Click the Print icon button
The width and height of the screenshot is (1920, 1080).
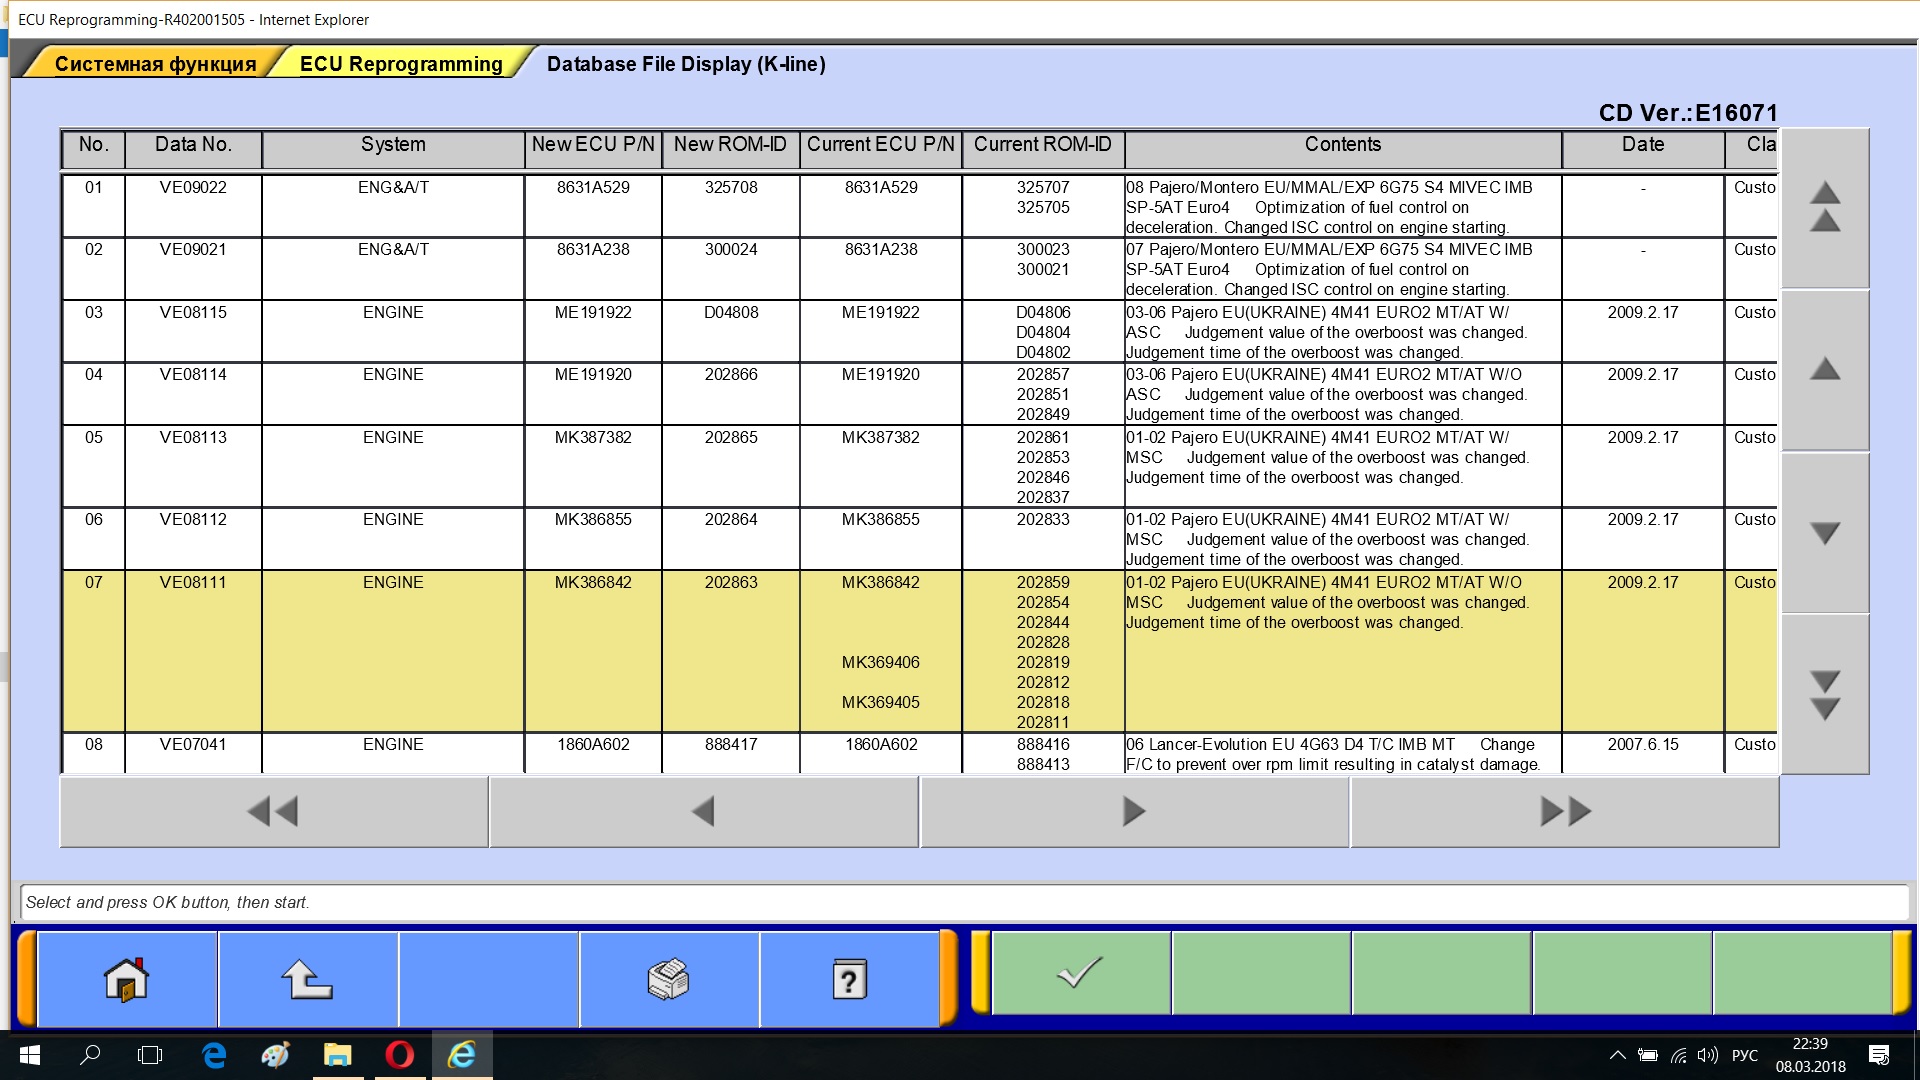668,979
